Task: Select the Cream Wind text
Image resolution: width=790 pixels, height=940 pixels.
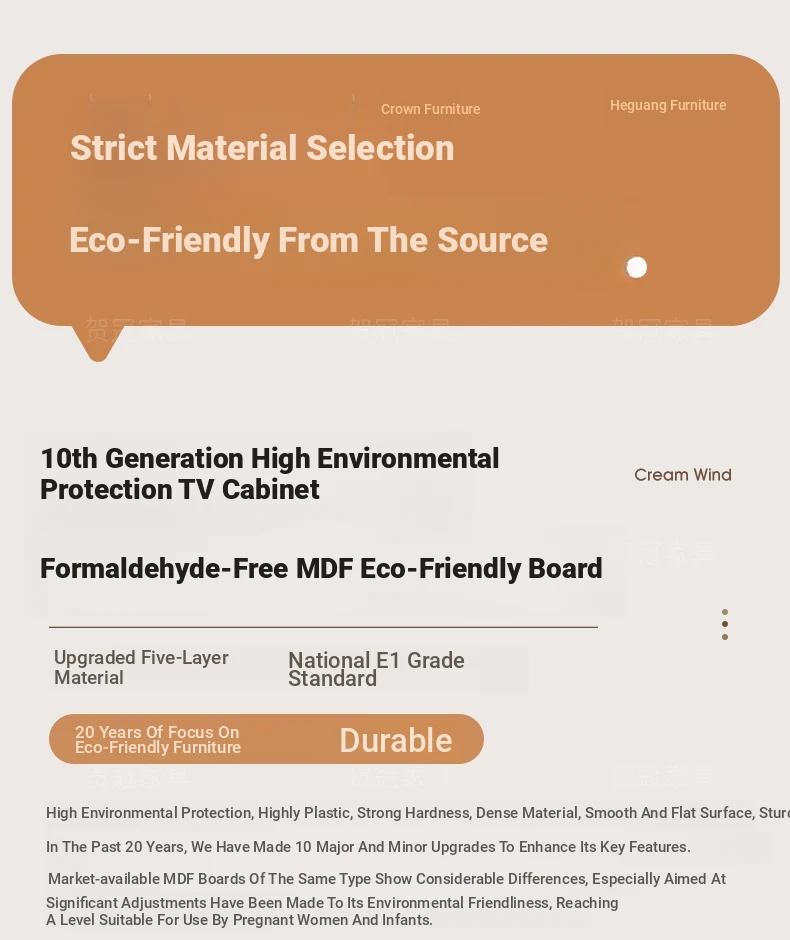Action: coord(683,475)
